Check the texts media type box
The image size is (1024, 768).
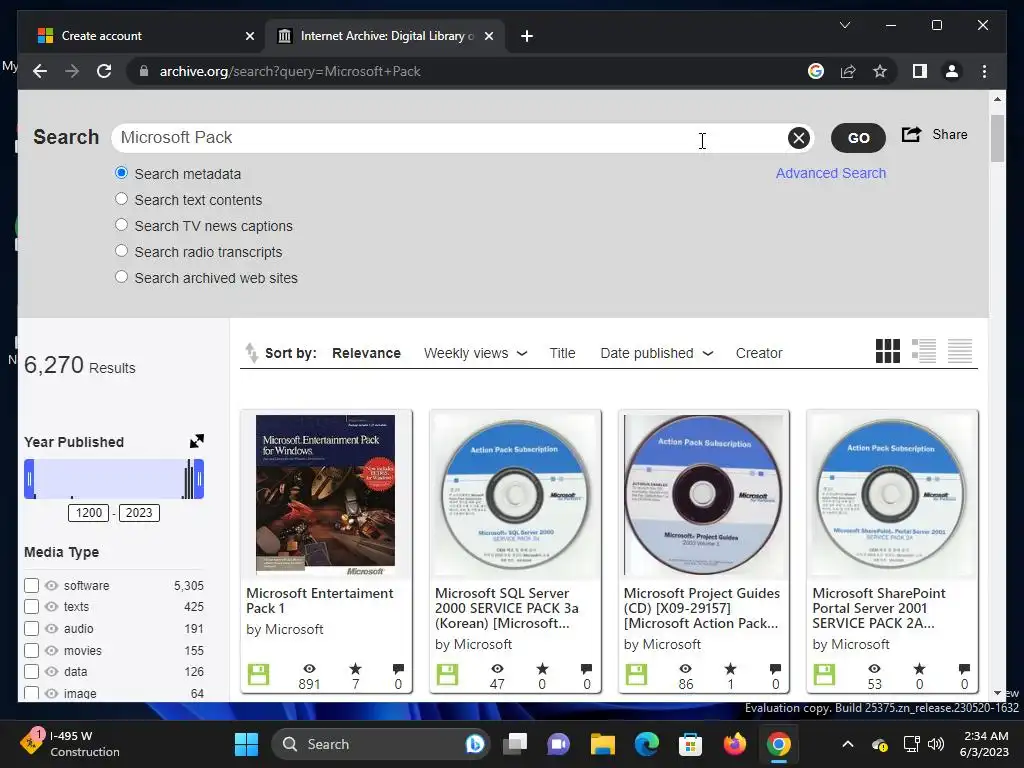click(31, 607)
